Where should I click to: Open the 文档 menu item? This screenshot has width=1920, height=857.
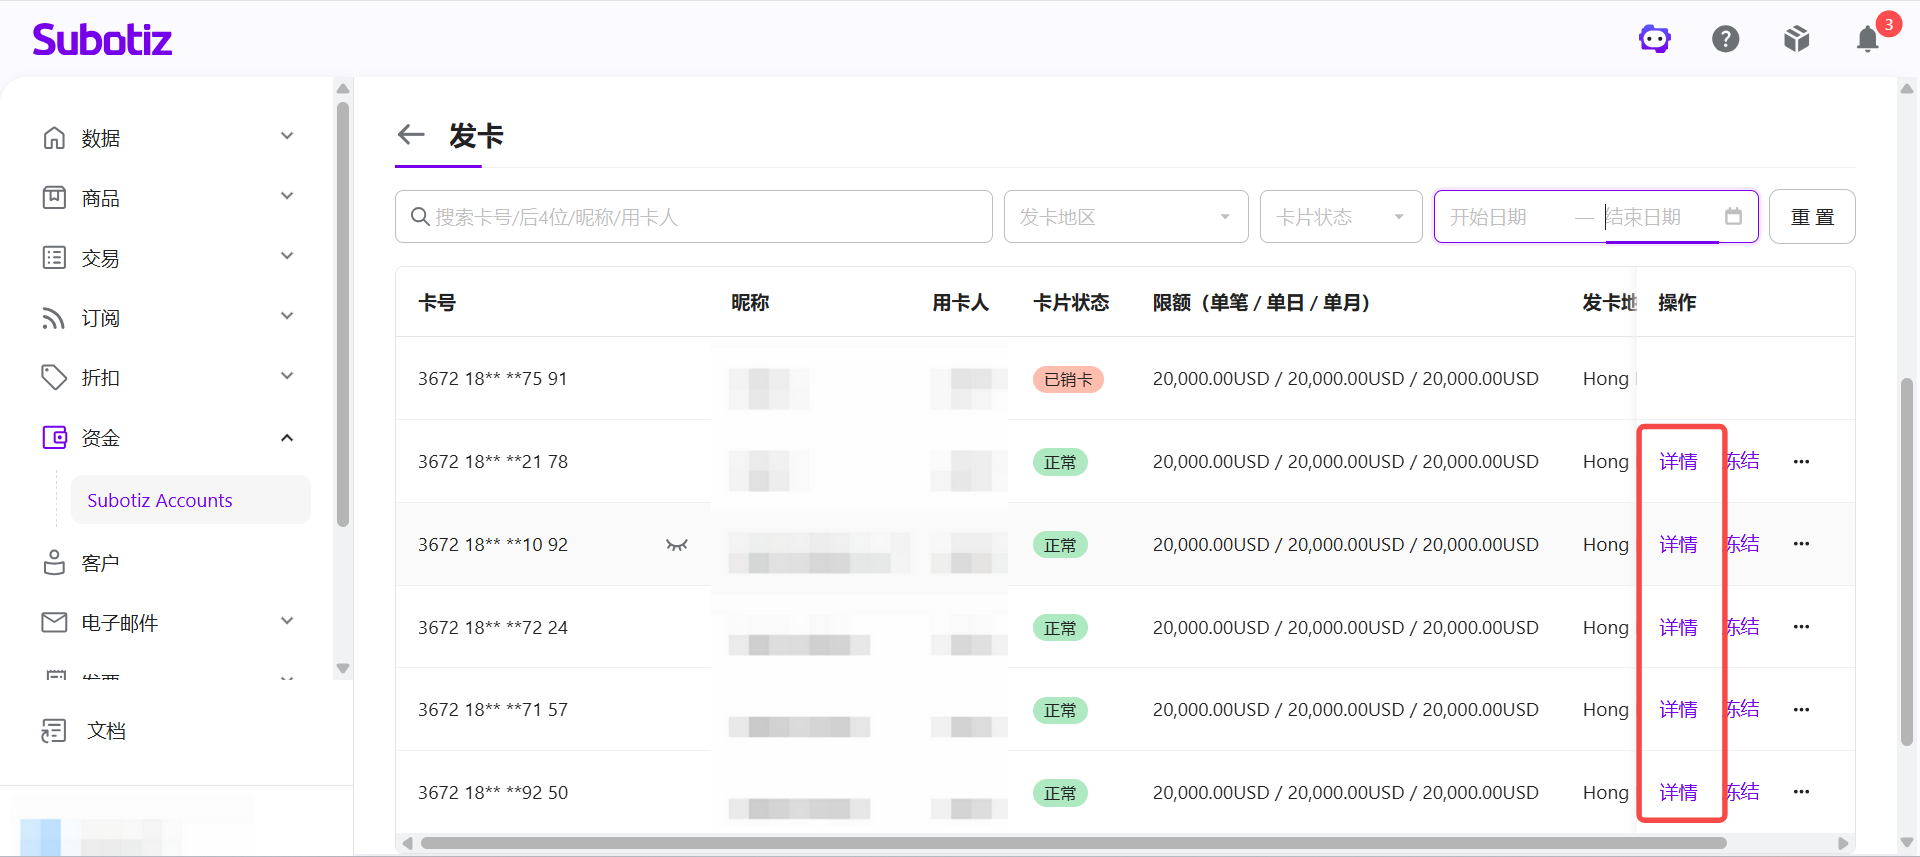[106, 731]
